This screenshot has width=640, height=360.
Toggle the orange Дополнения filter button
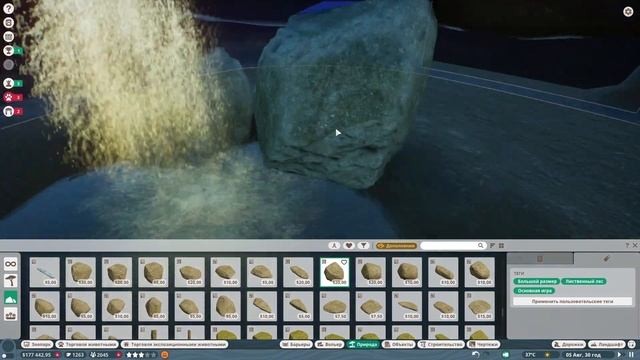[396, 246]
